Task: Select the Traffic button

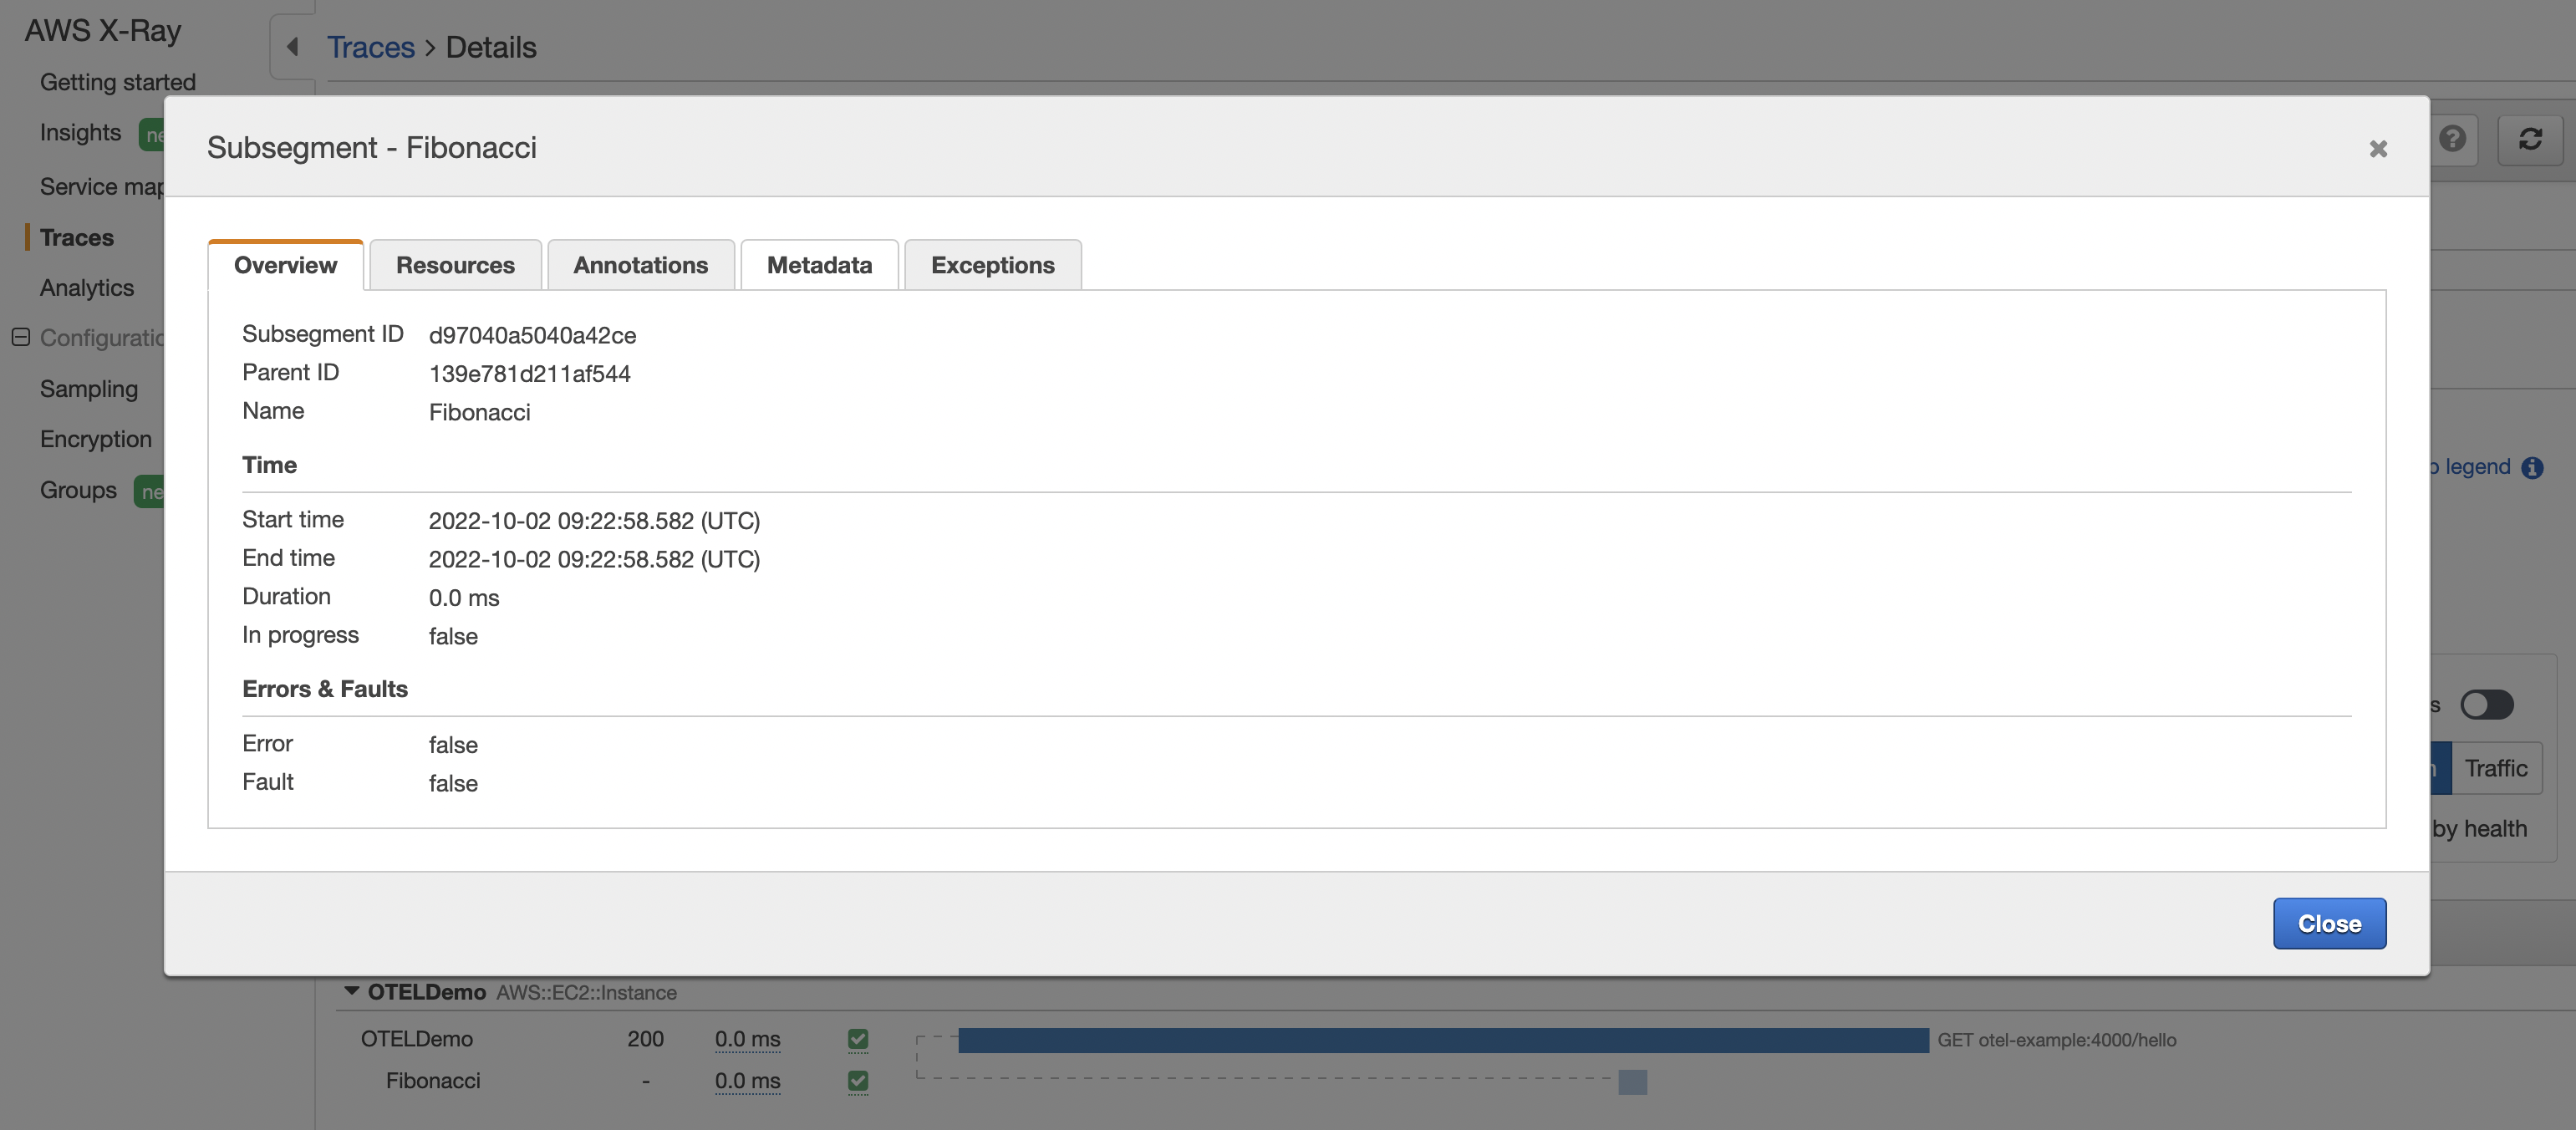Action: pos(2495,768)
